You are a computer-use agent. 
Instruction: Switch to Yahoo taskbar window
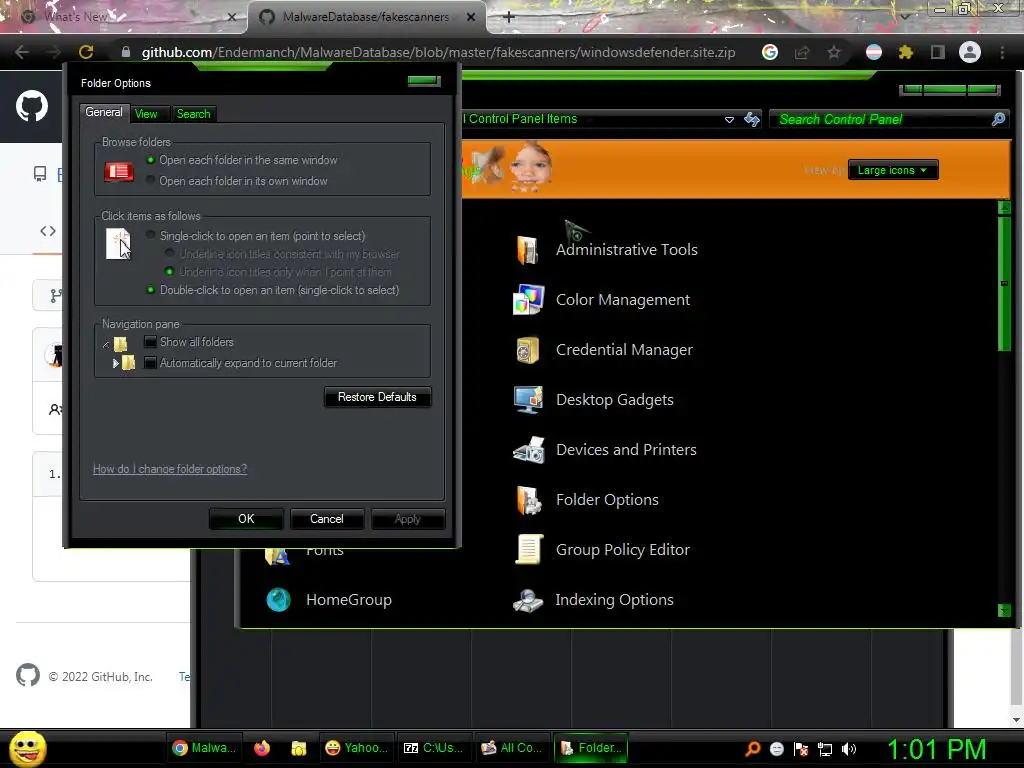355,748
